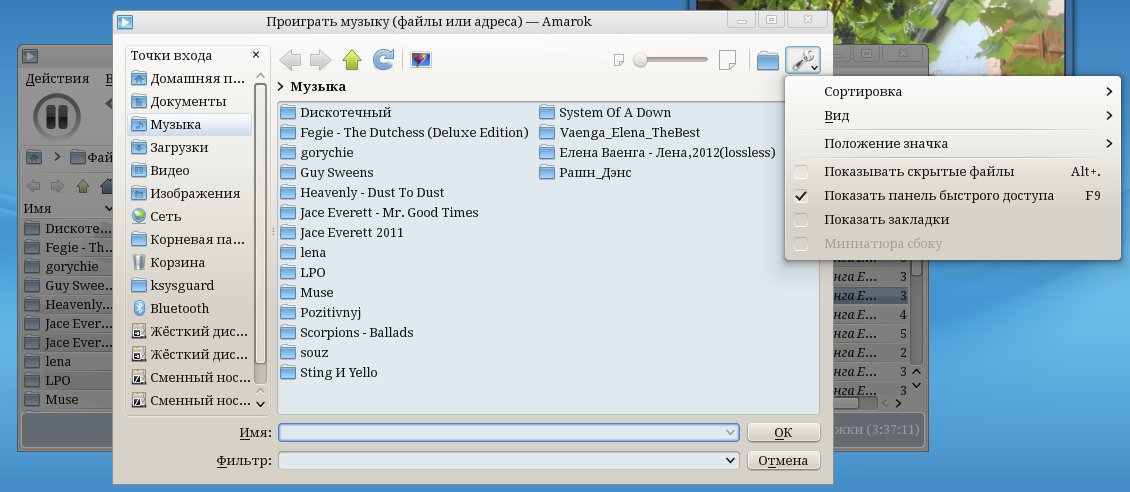Select the Рашн_Дэнс folder
This screenshot has height=492, width=1130.
585,173
